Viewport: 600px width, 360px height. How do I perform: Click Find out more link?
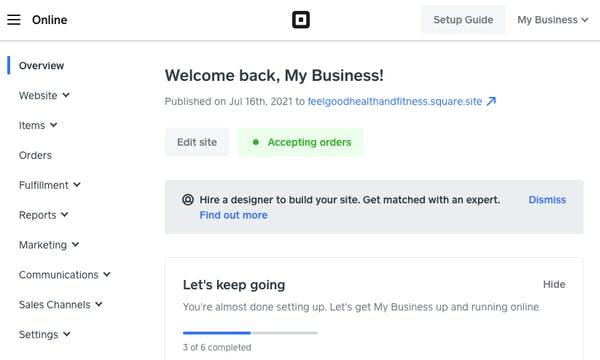(x=233, y=215)
